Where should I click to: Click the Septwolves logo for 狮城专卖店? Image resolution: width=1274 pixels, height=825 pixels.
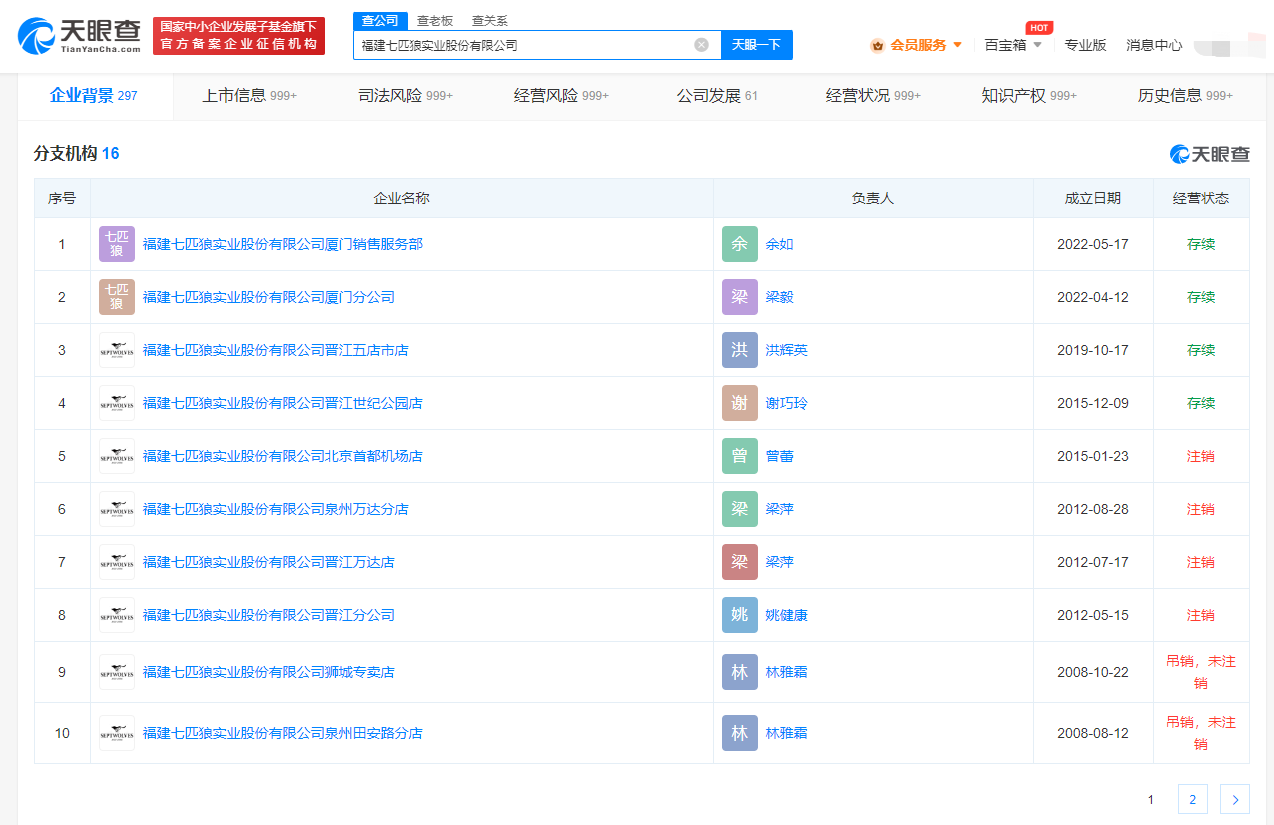[117, 672]
